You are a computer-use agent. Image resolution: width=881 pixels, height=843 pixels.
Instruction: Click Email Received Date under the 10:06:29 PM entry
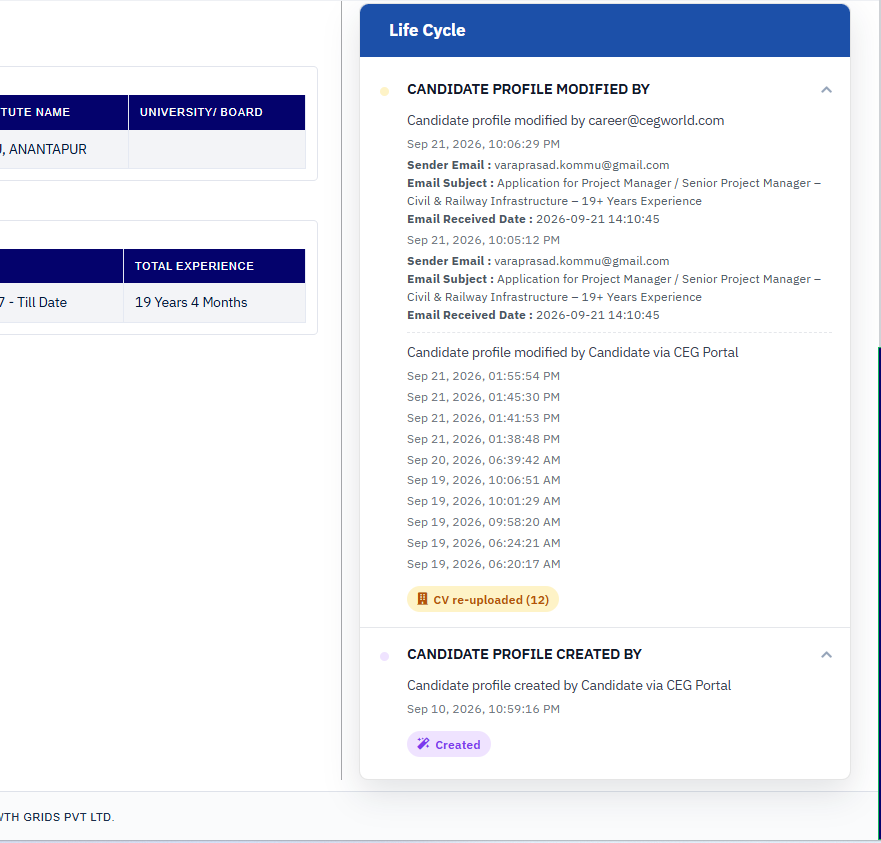pyautogui.click(x=533, y=219)
